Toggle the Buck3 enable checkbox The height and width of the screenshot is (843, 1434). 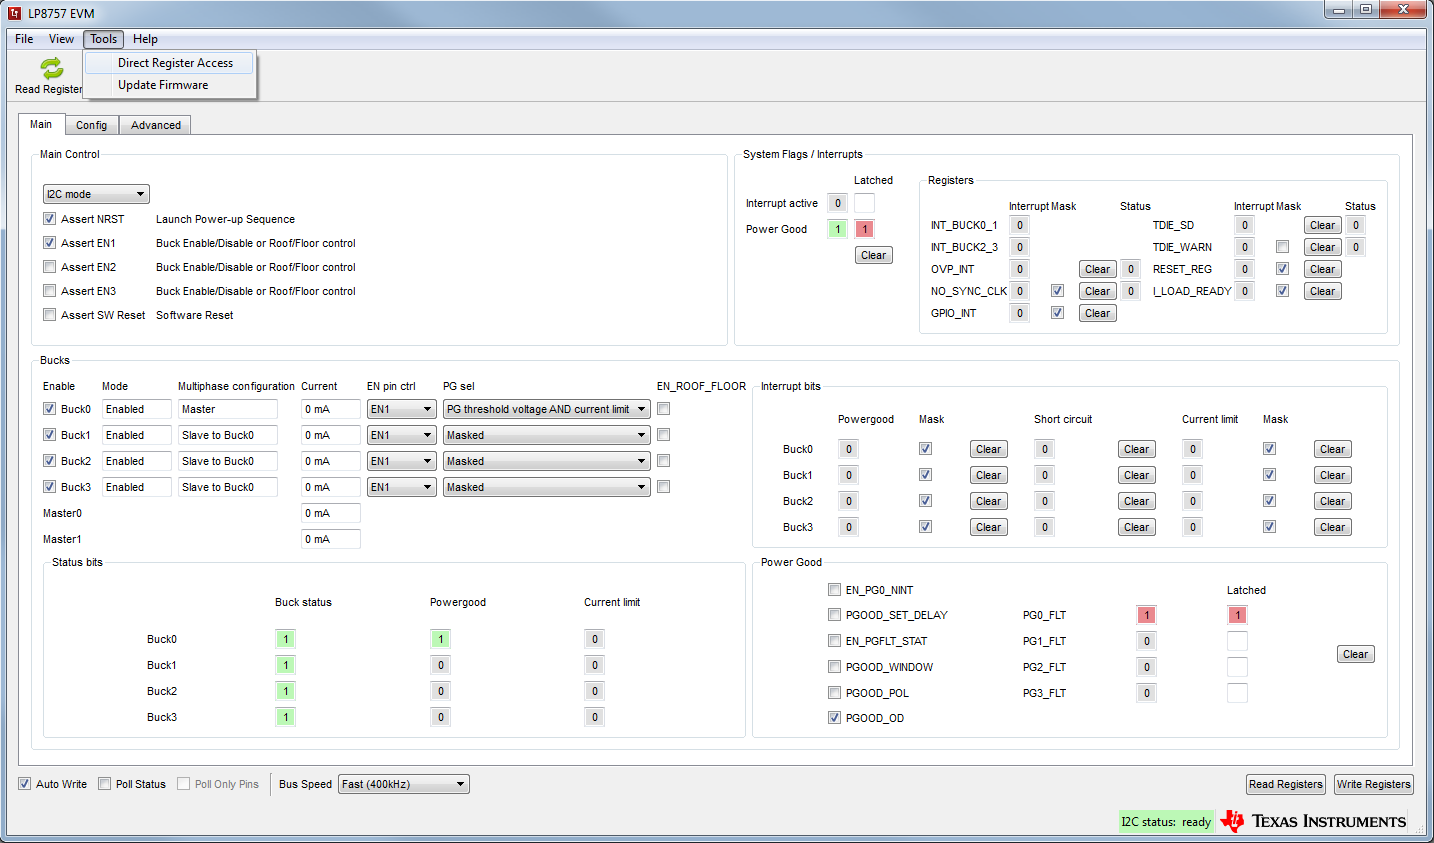(x=49, y=487)
